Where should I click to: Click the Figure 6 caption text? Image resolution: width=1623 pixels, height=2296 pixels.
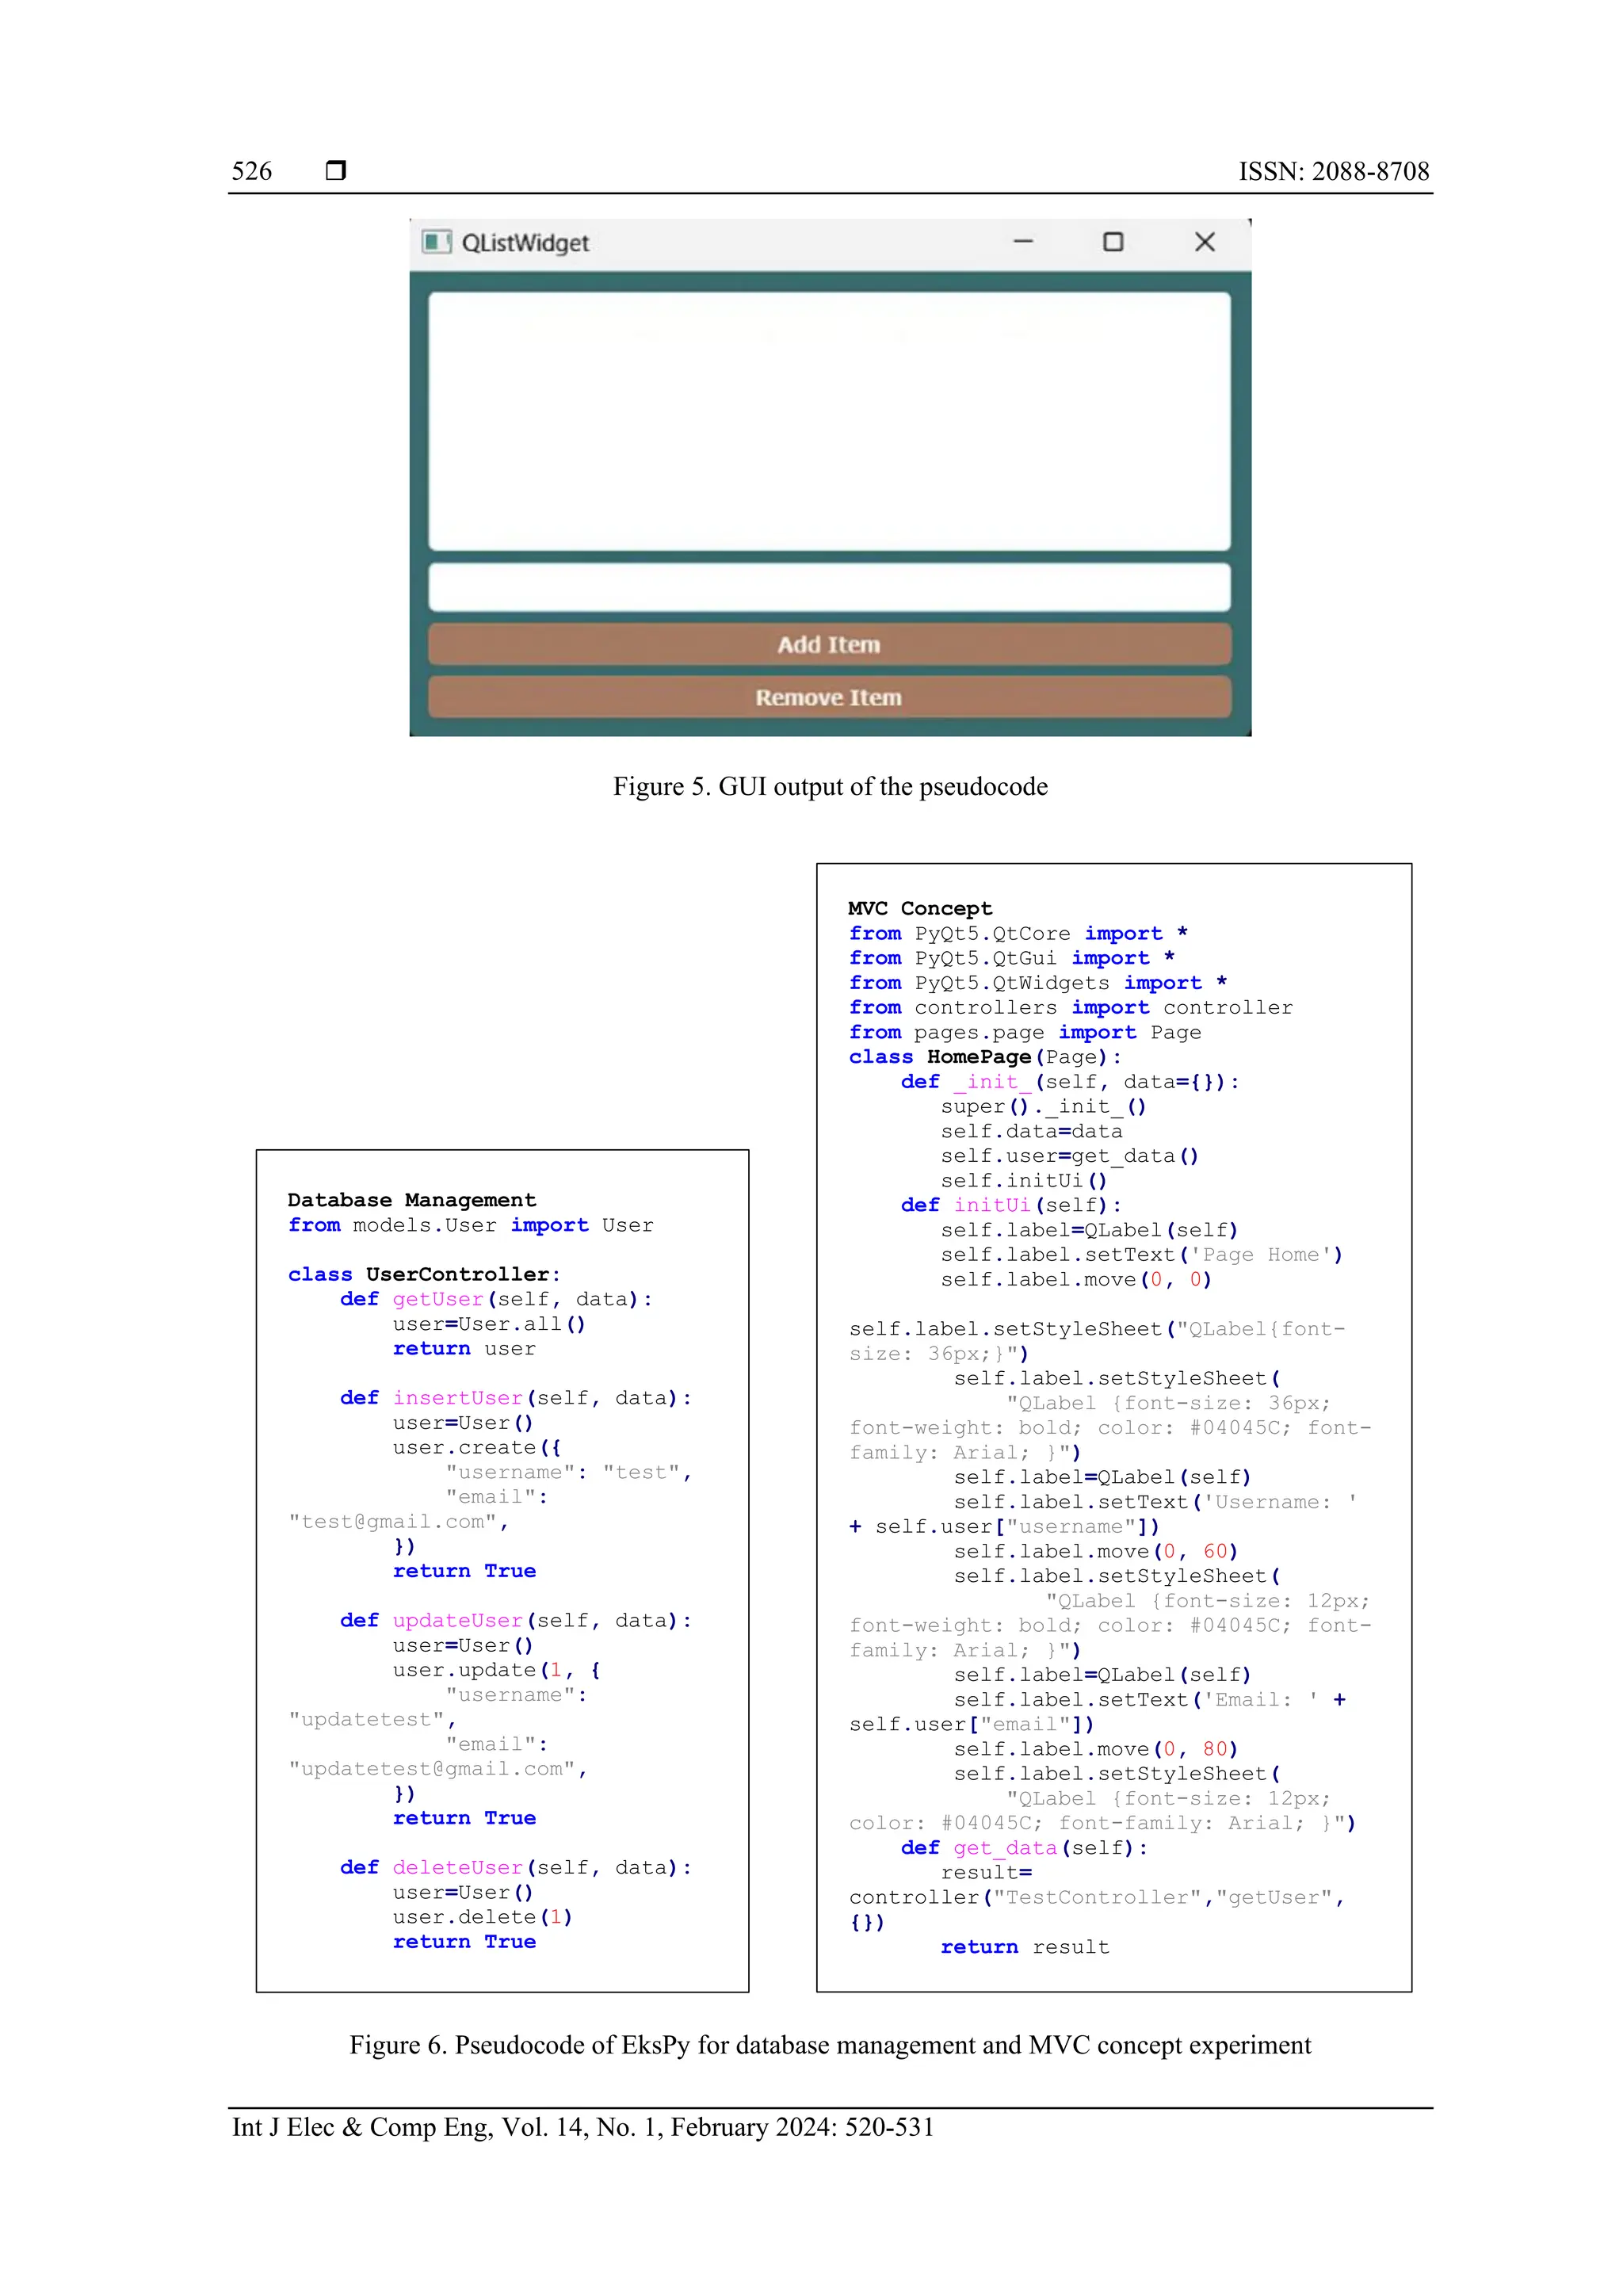pyautogui.click(x=830, y=2045)
